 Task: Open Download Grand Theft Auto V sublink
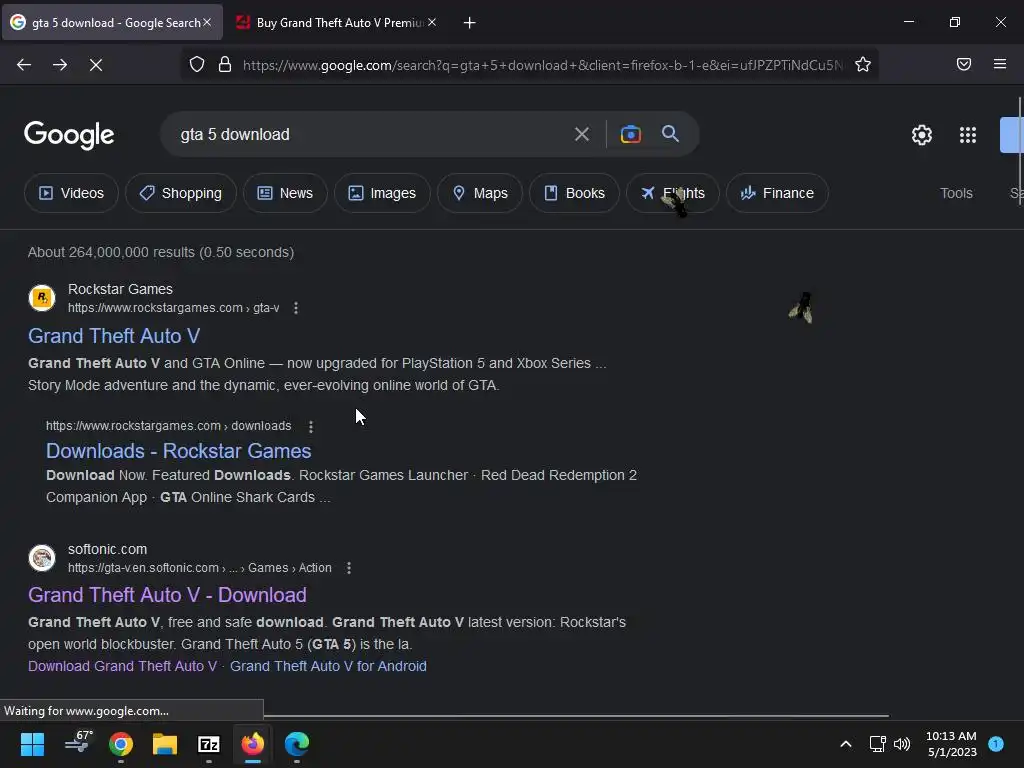pyautogui.click(x=122, y=666)
